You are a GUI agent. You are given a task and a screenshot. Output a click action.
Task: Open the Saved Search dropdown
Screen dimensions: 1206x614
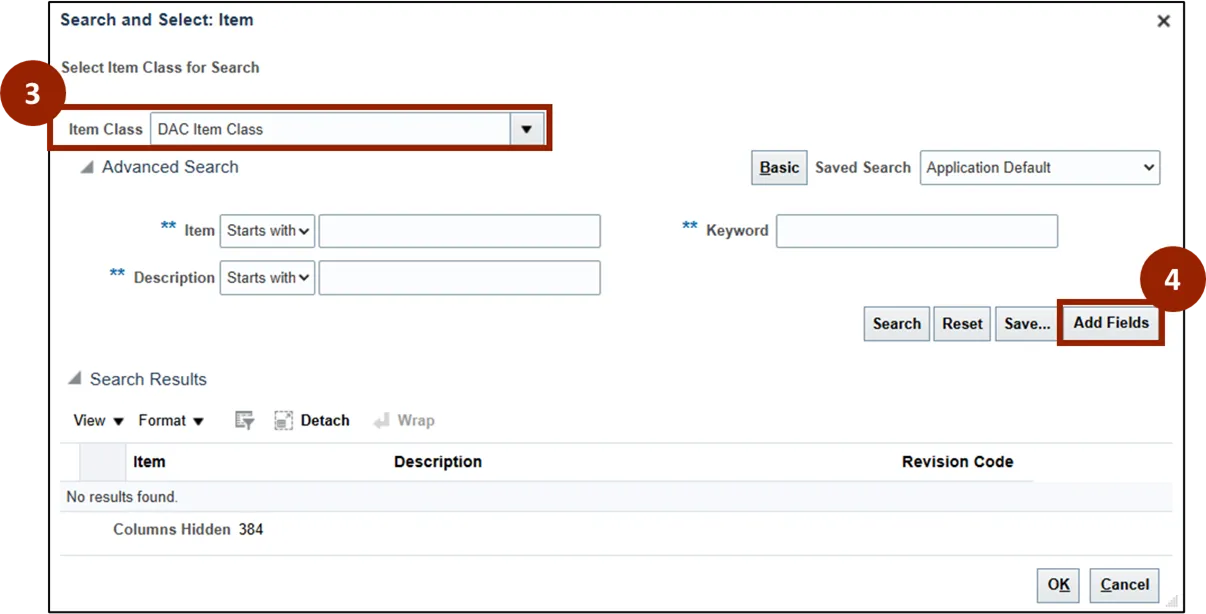[x=1039, y=168]
